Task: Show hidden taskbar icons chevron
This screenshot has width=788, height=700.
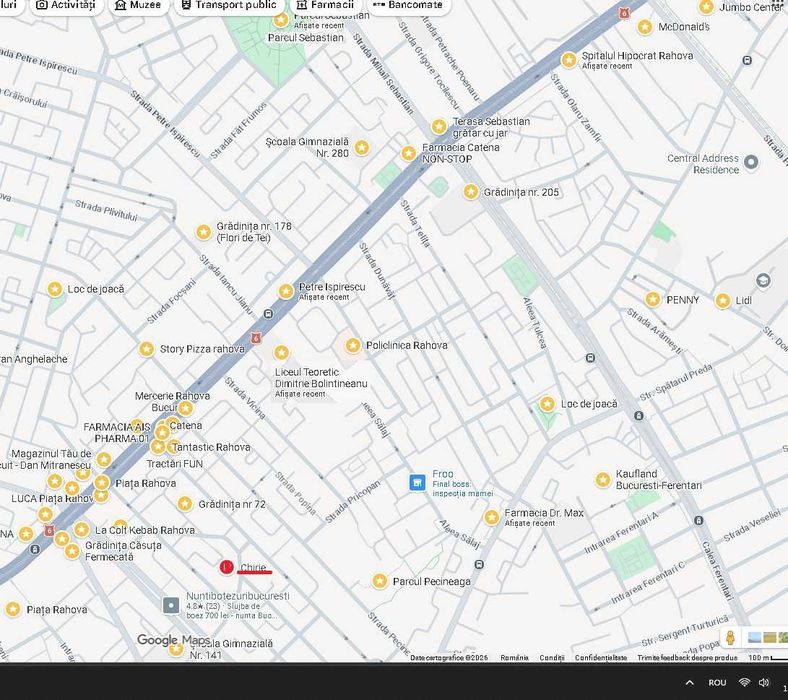Action: [690, 682]
